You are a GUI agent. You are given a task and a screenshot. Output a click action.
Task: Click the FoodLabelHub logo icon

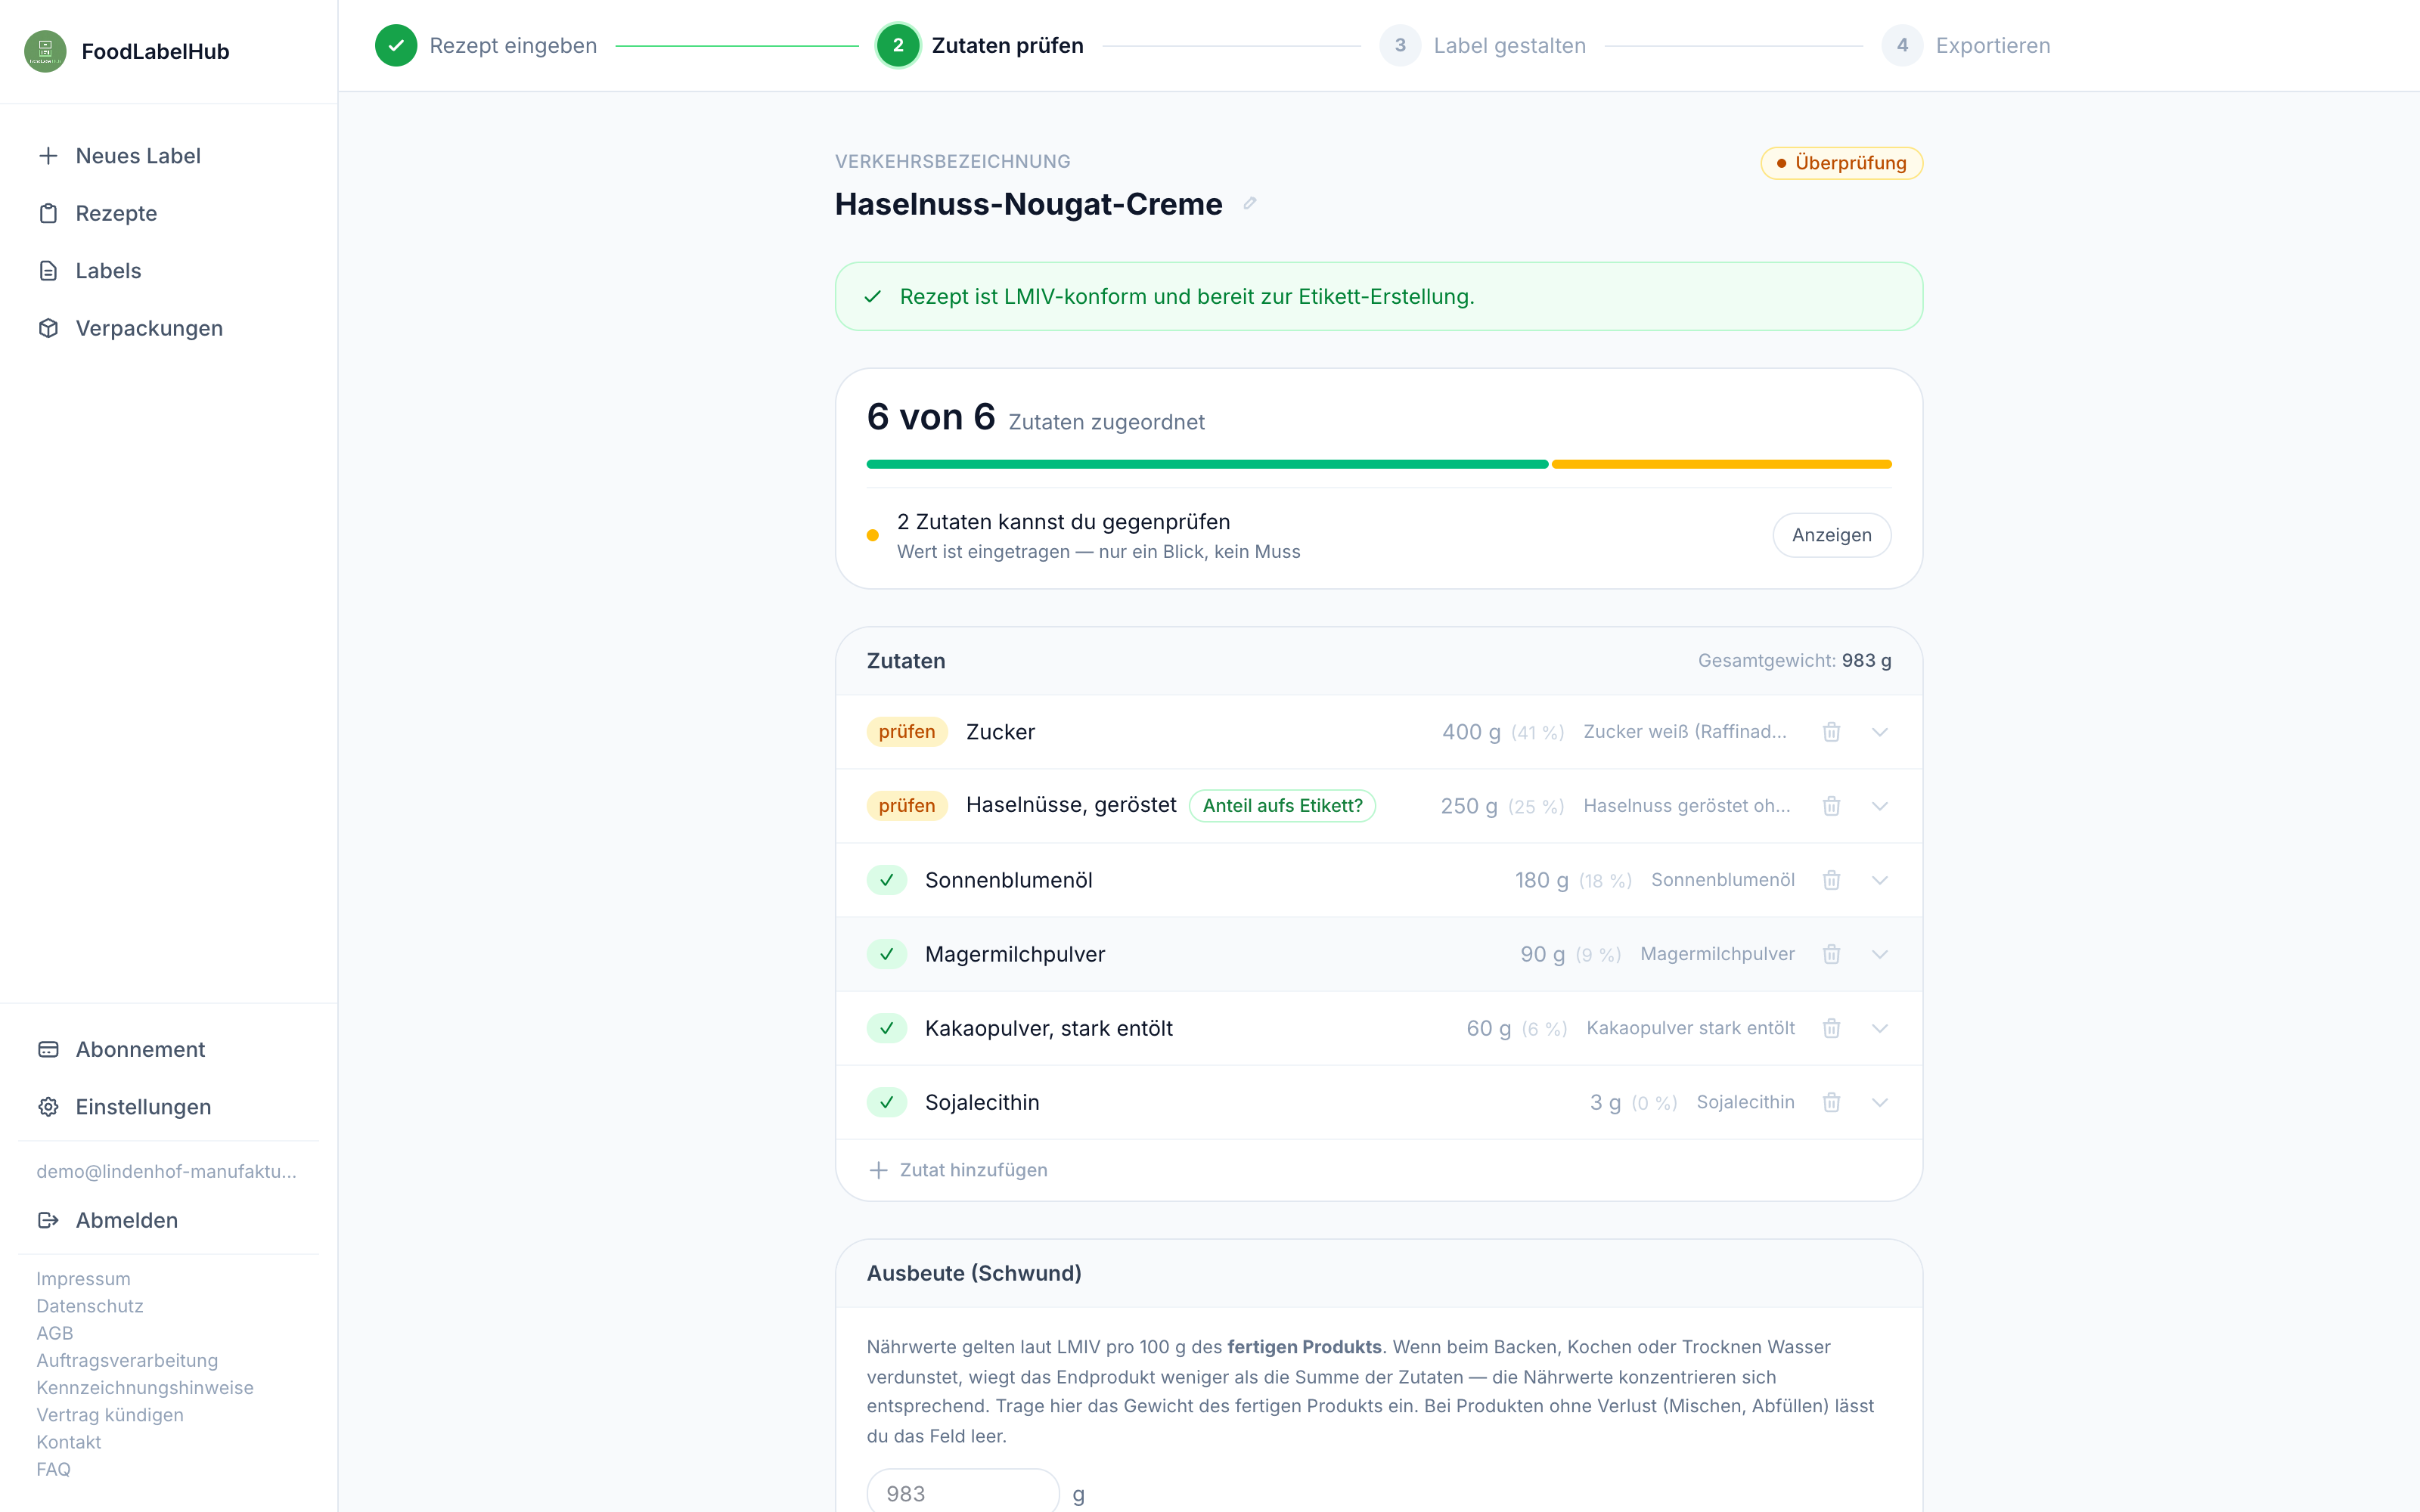pyautogui.click(x=45, y=51)
